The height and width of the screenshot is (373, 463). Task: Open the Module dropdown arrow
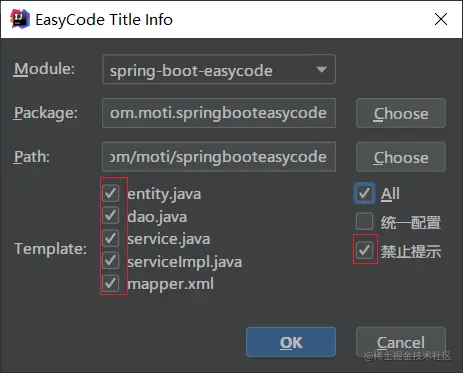pyautogui.click(x=321, y=70)
